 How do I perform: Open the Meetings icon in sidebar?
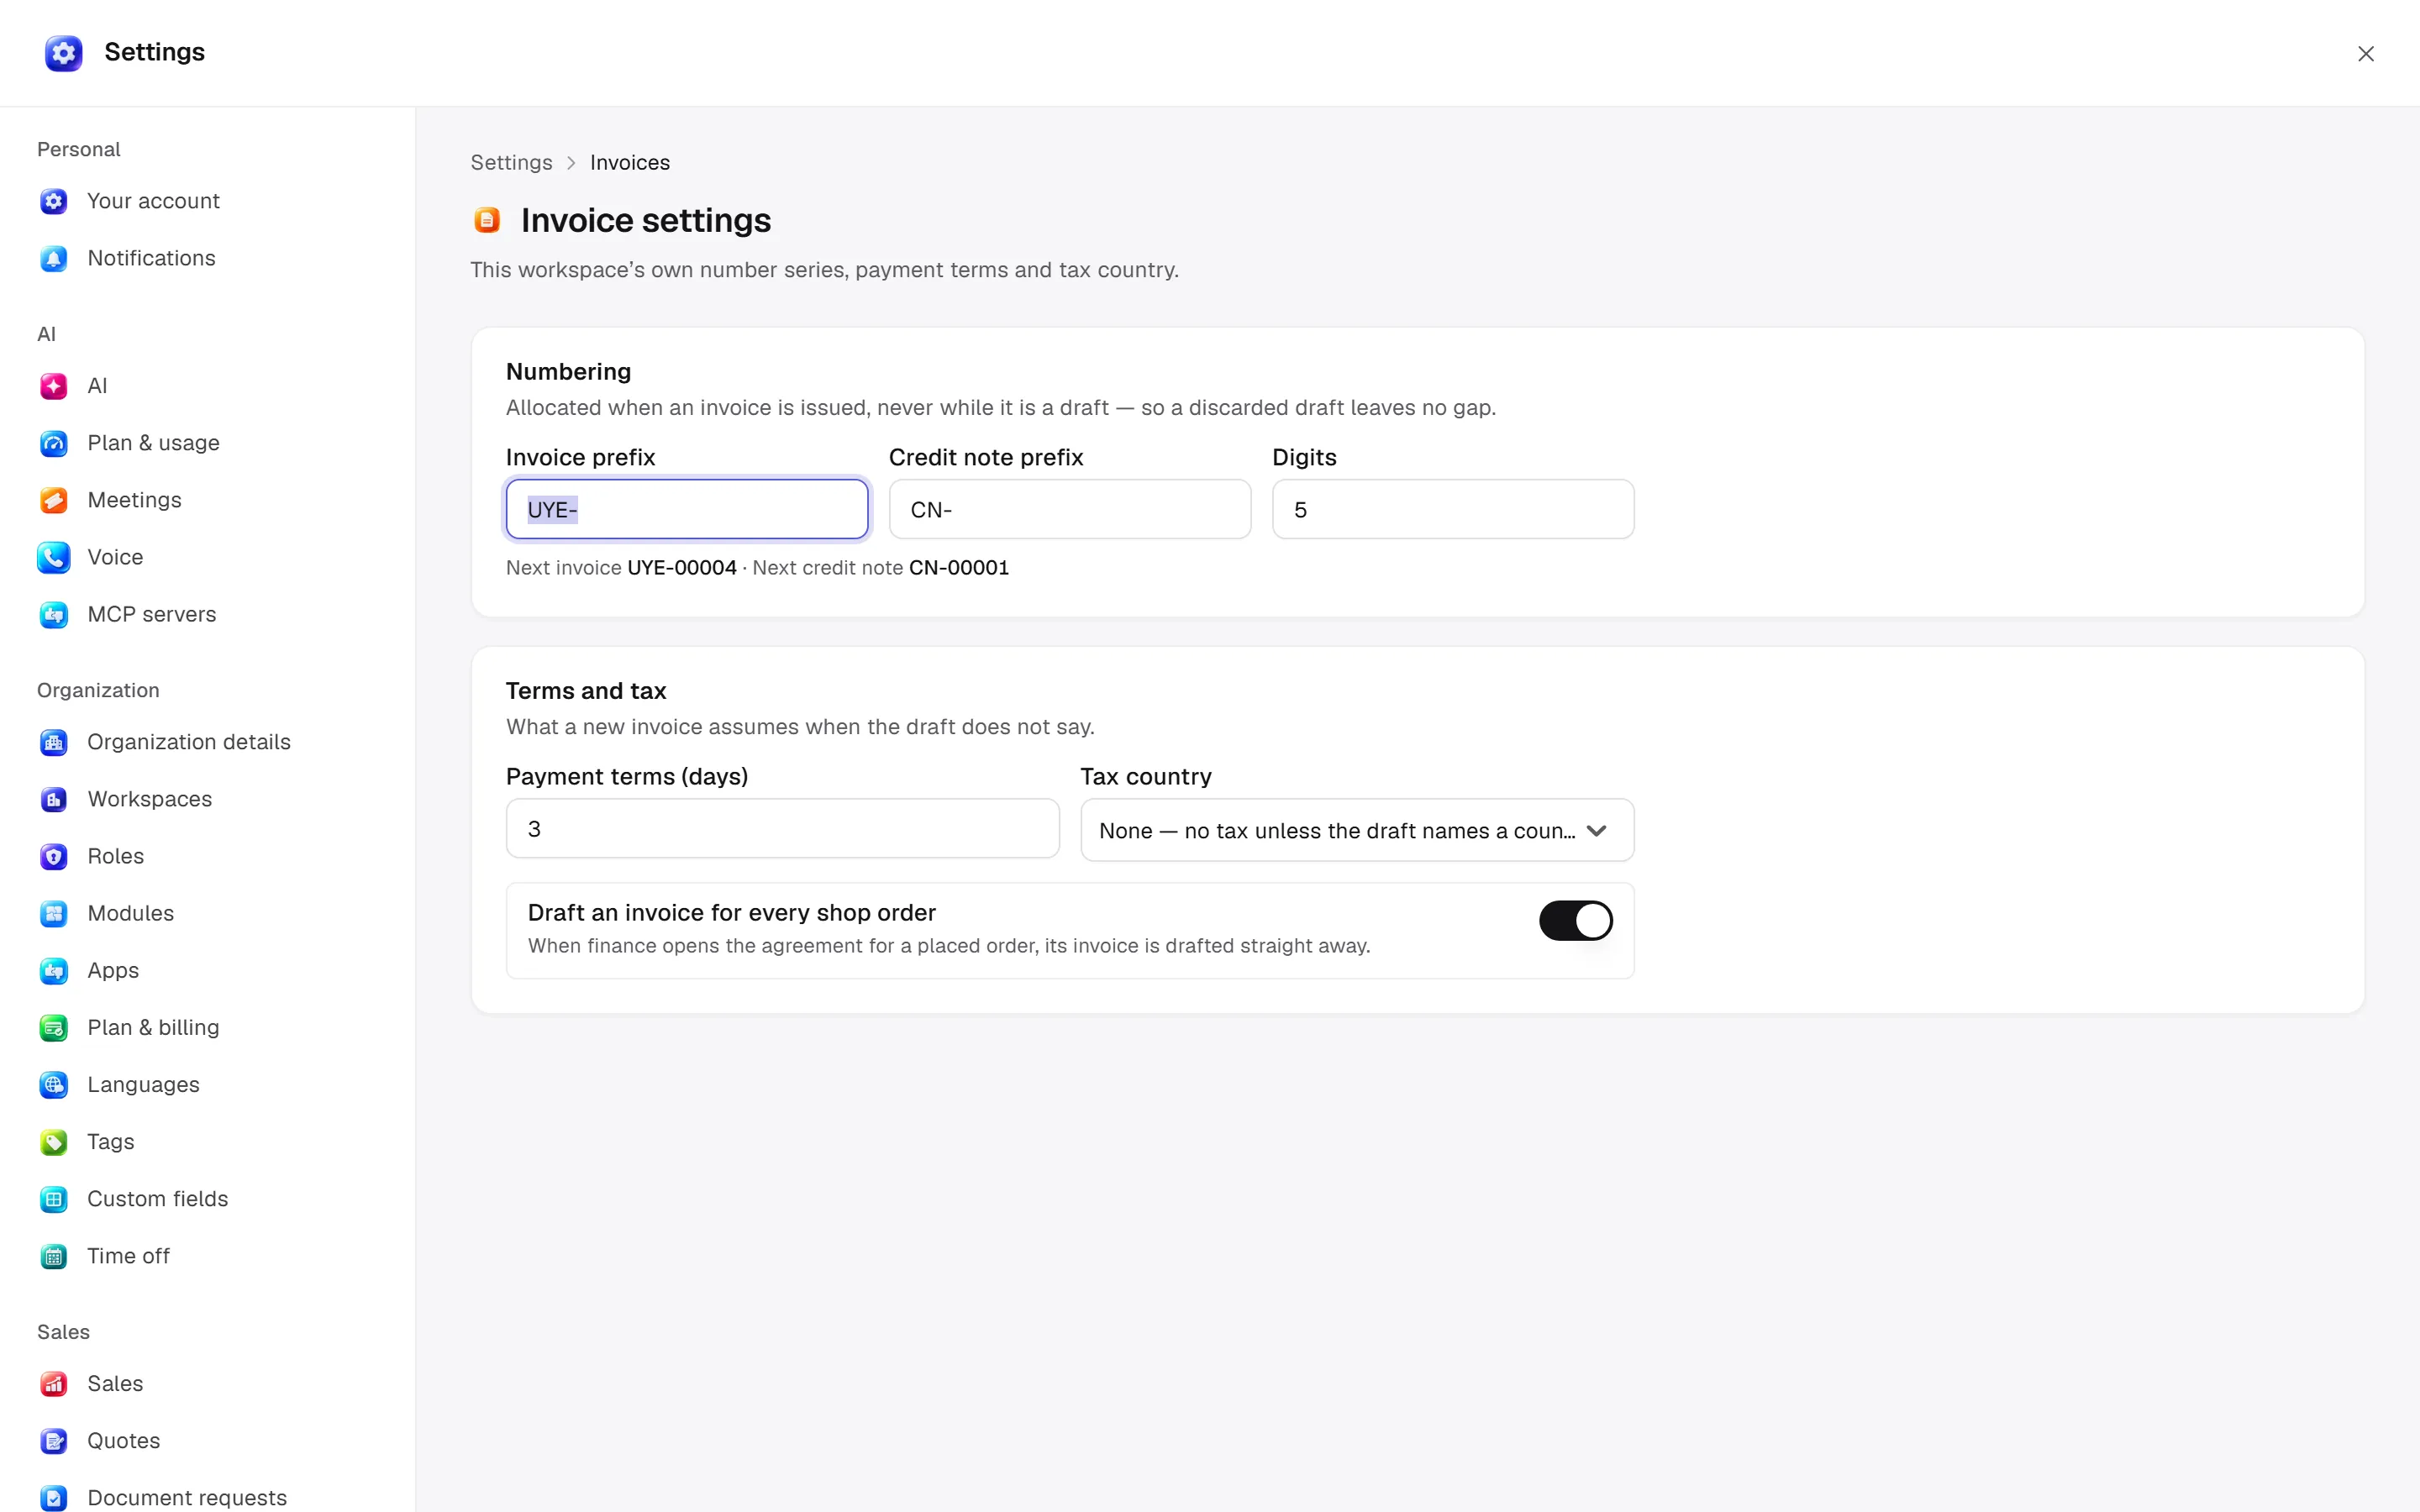[x=54, y=500]
